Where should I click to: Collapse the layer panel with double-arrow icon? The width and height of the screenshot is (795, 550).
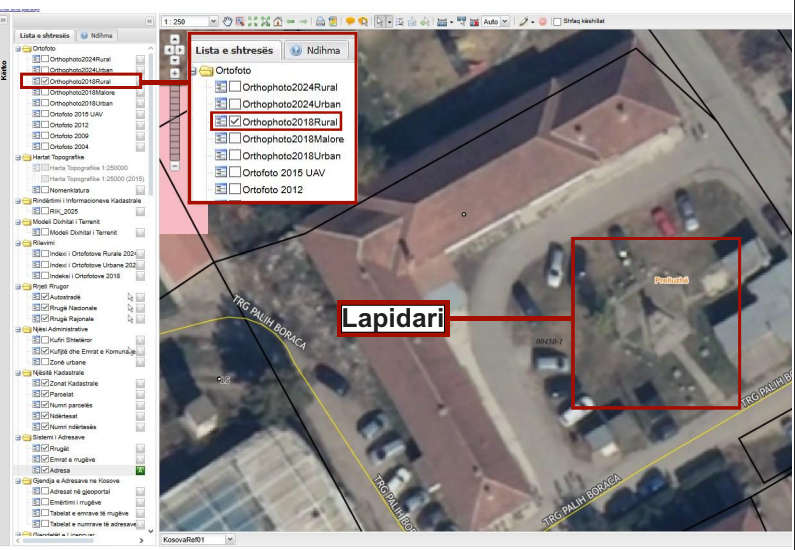[150, 20]
